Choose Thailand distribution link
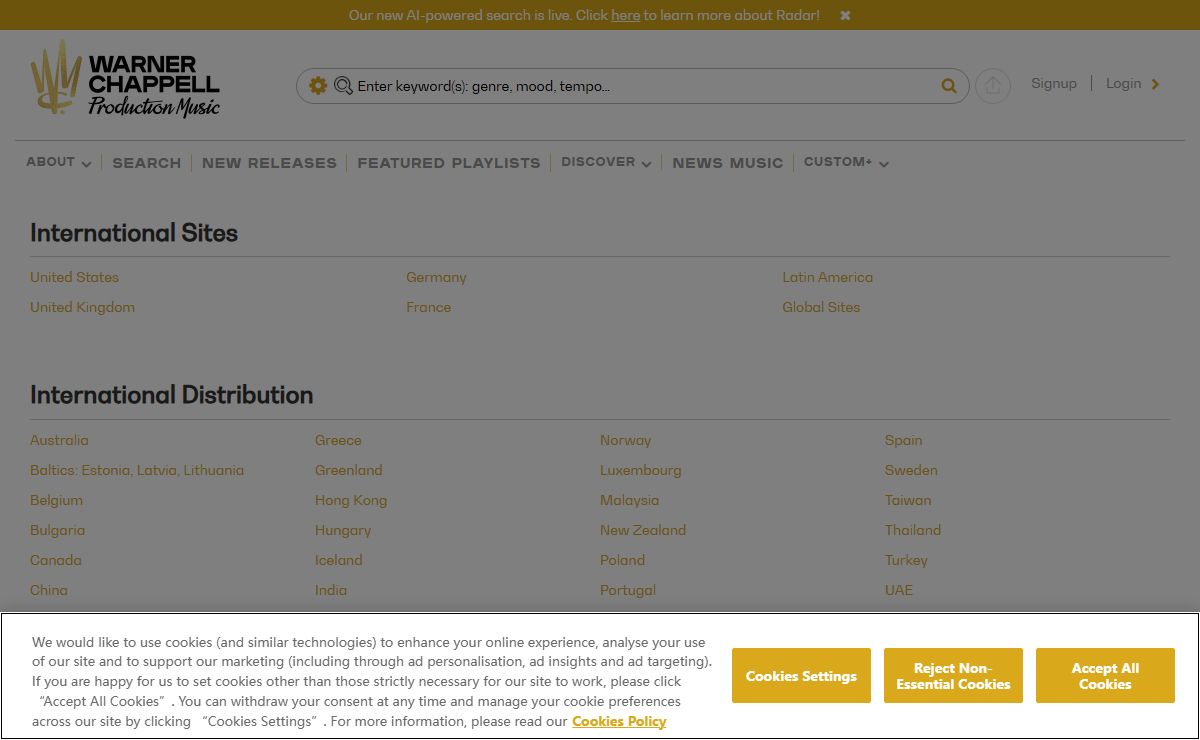The width and height of the screenshot is (1200, 740). tap(913, 530)
